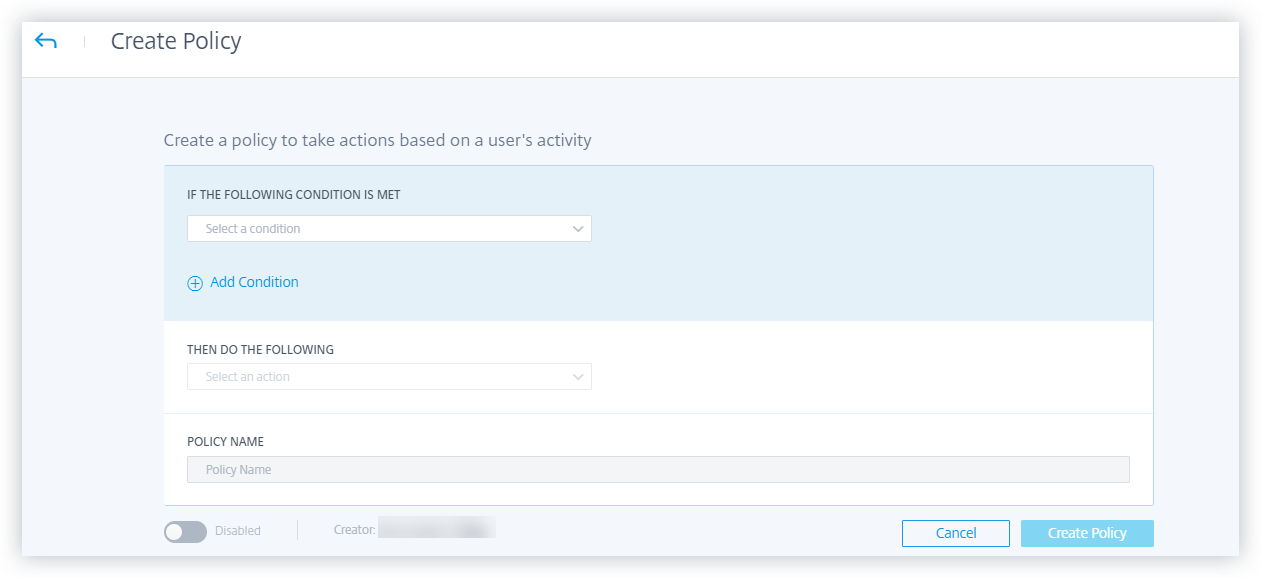Click the Add Condition link

coord(254,282)
